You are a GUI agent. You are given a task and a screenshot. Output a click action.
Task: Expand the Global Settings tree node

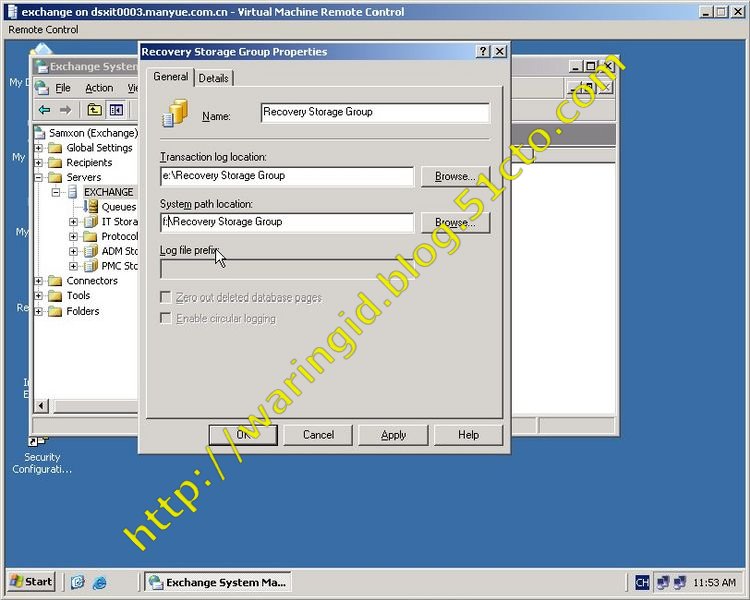point(39,148)
